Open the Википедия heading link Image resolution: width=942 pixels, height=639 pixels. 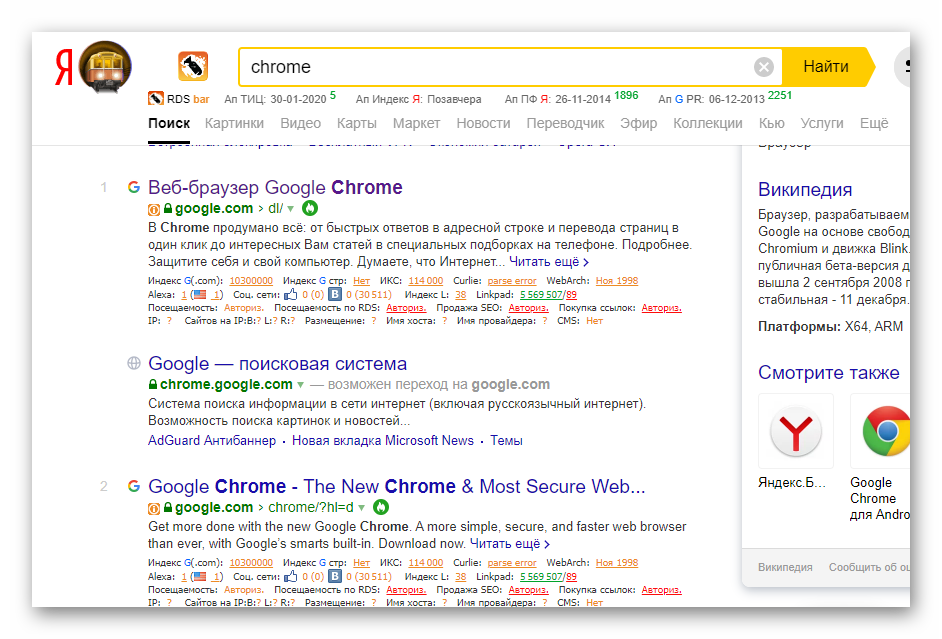point(805,190)
